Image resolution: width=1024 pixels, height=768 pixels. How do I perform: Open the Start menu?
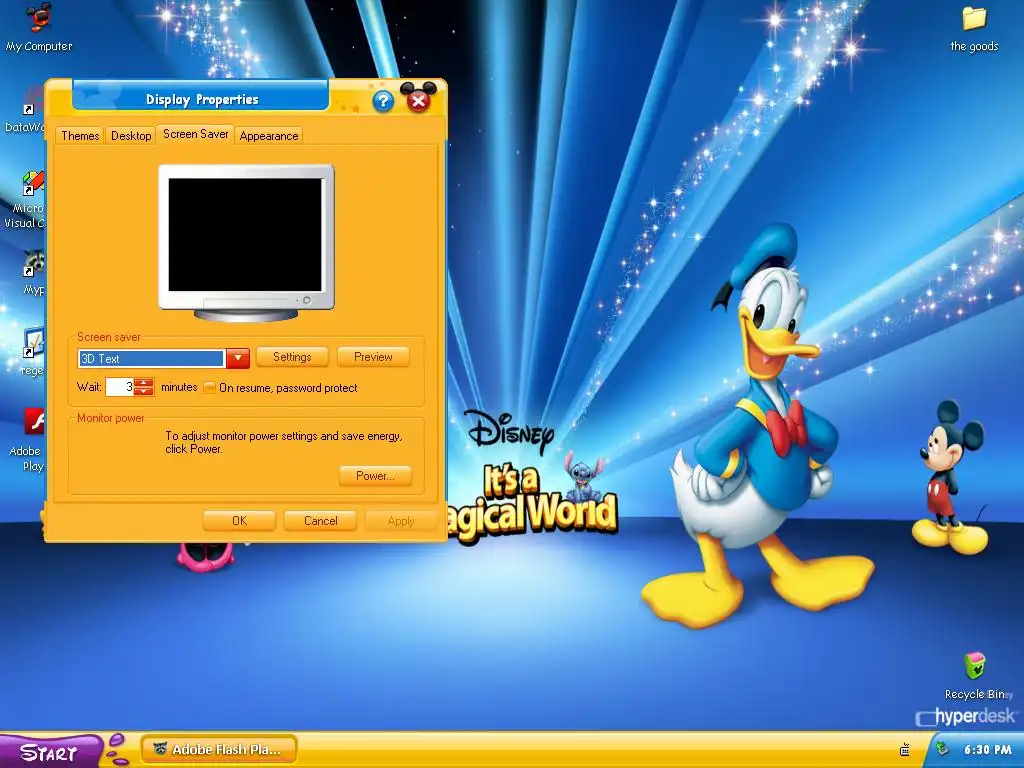[x=51, y=751]
